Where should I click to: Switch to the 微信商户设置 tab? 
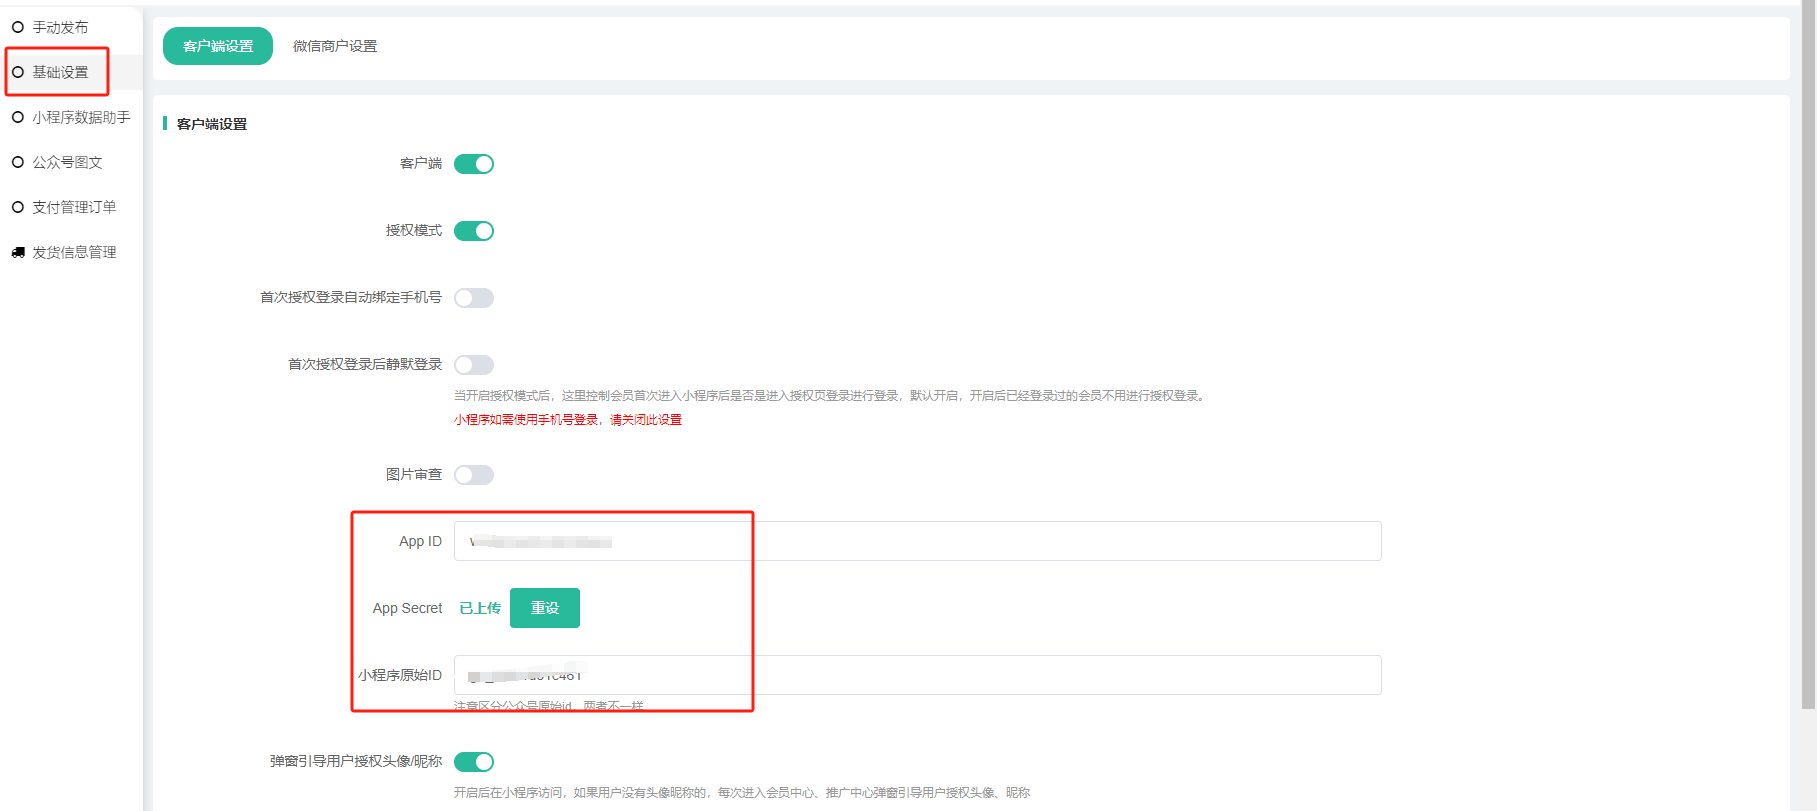[335, 46]
